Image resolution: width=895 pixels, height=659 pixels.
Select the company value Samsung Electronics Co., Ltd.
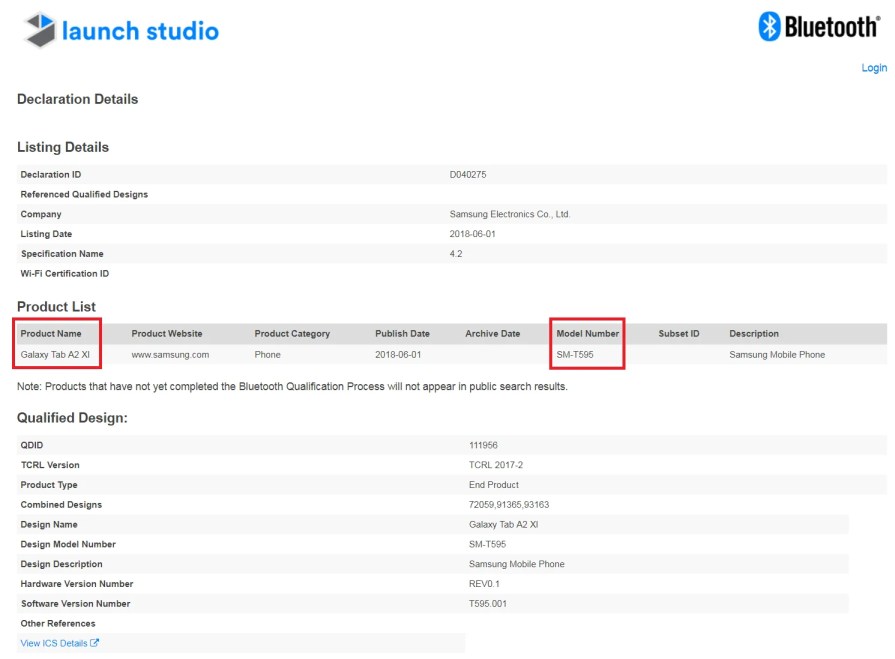click(x=510, y=214)
